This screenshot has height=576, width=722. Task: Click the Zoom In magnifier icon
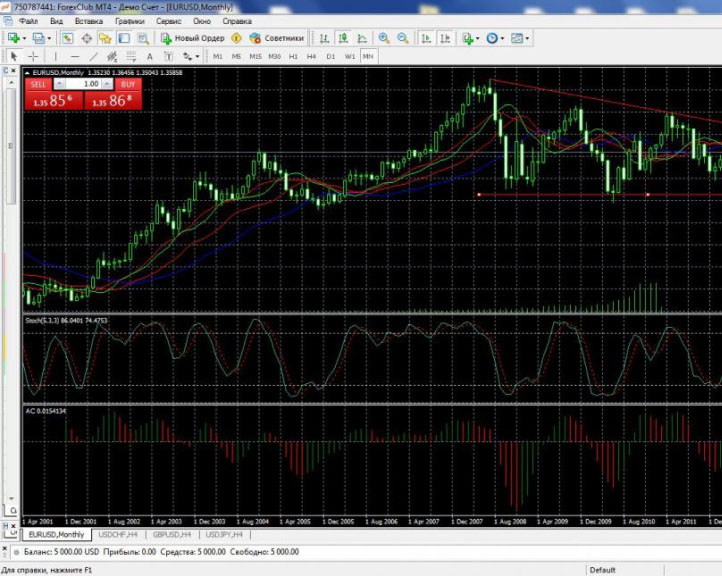[x=384, y=38]
